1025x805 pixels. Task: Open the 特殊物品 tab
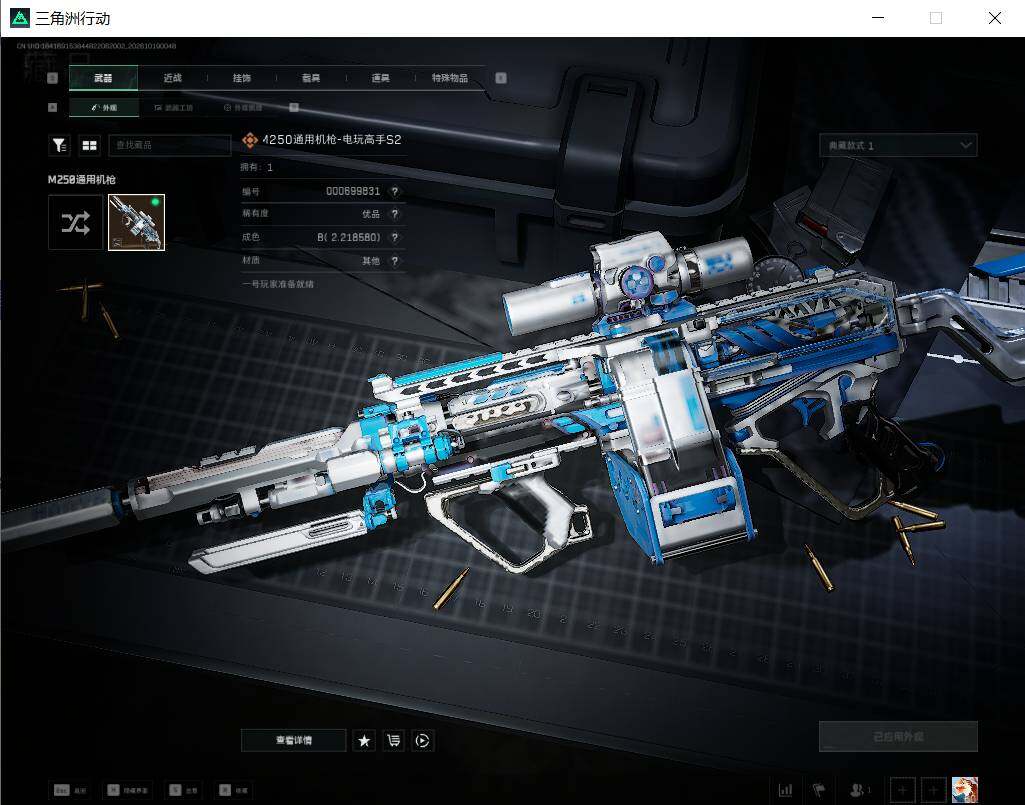pyautogui.click(x=450, y=78)
